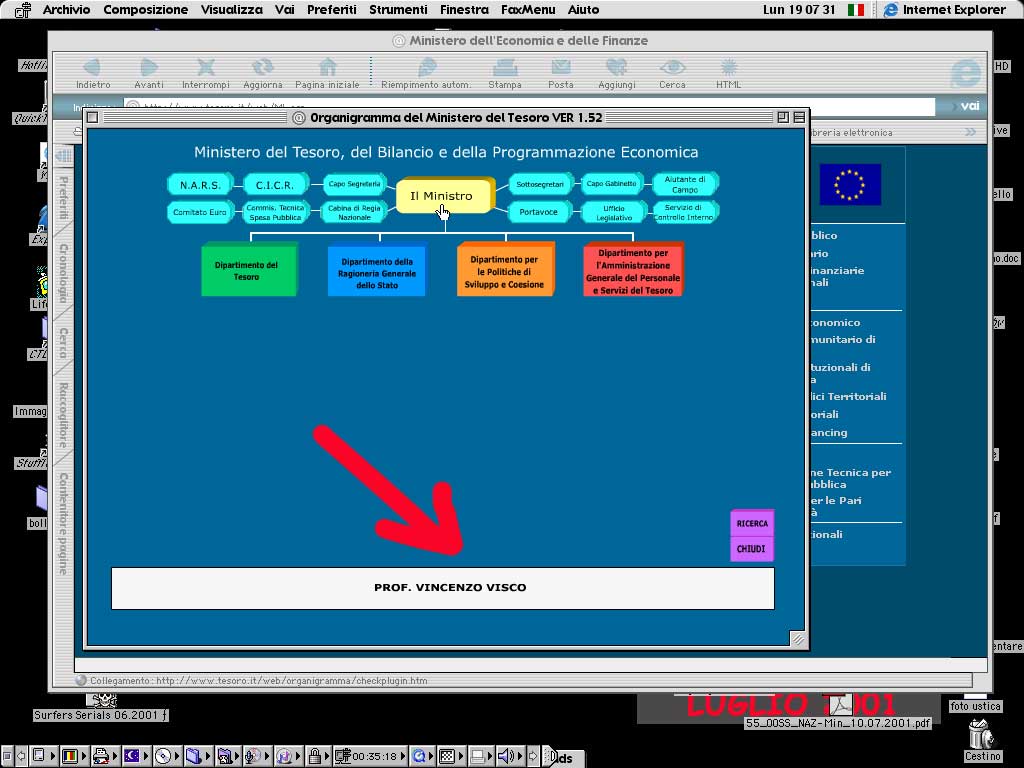Open the Apple menu
The height and width of the screenshot is (768, 1024).
(22, 10)
